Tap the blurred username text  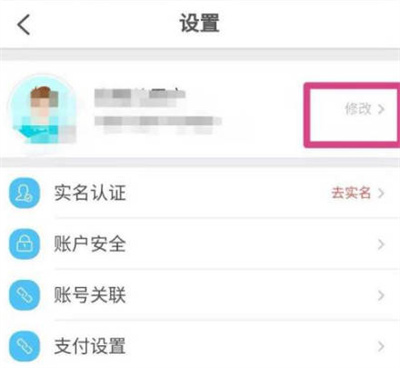[140, 97]
